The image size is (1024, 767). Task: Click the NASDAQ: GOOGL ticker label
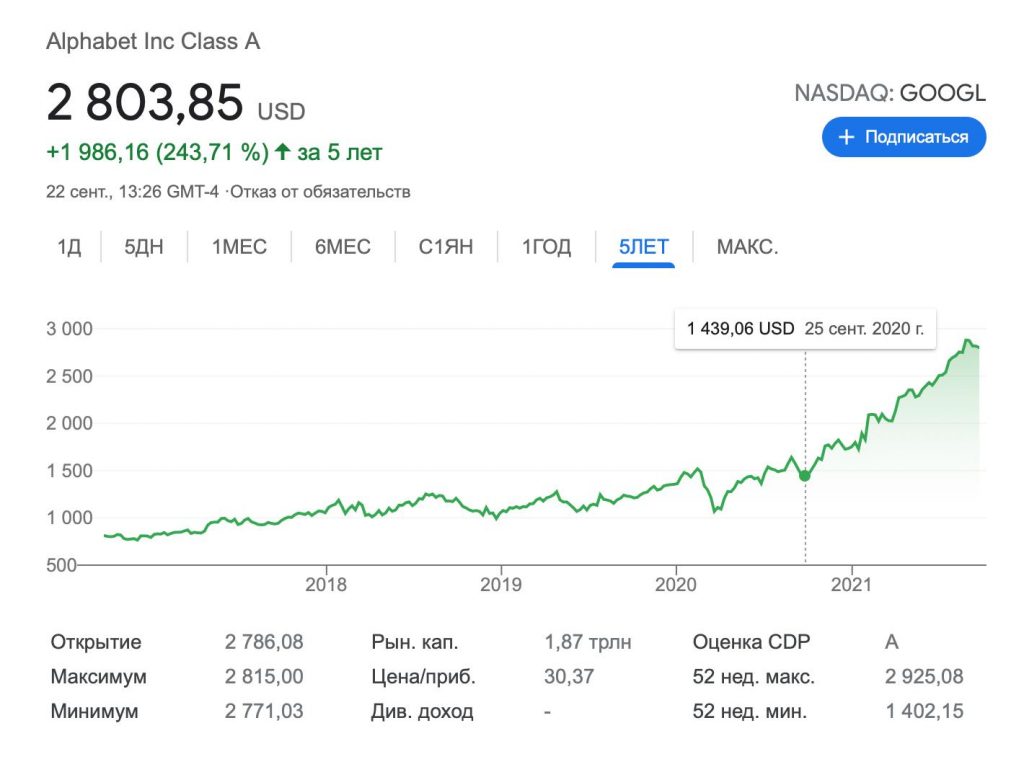890,93
